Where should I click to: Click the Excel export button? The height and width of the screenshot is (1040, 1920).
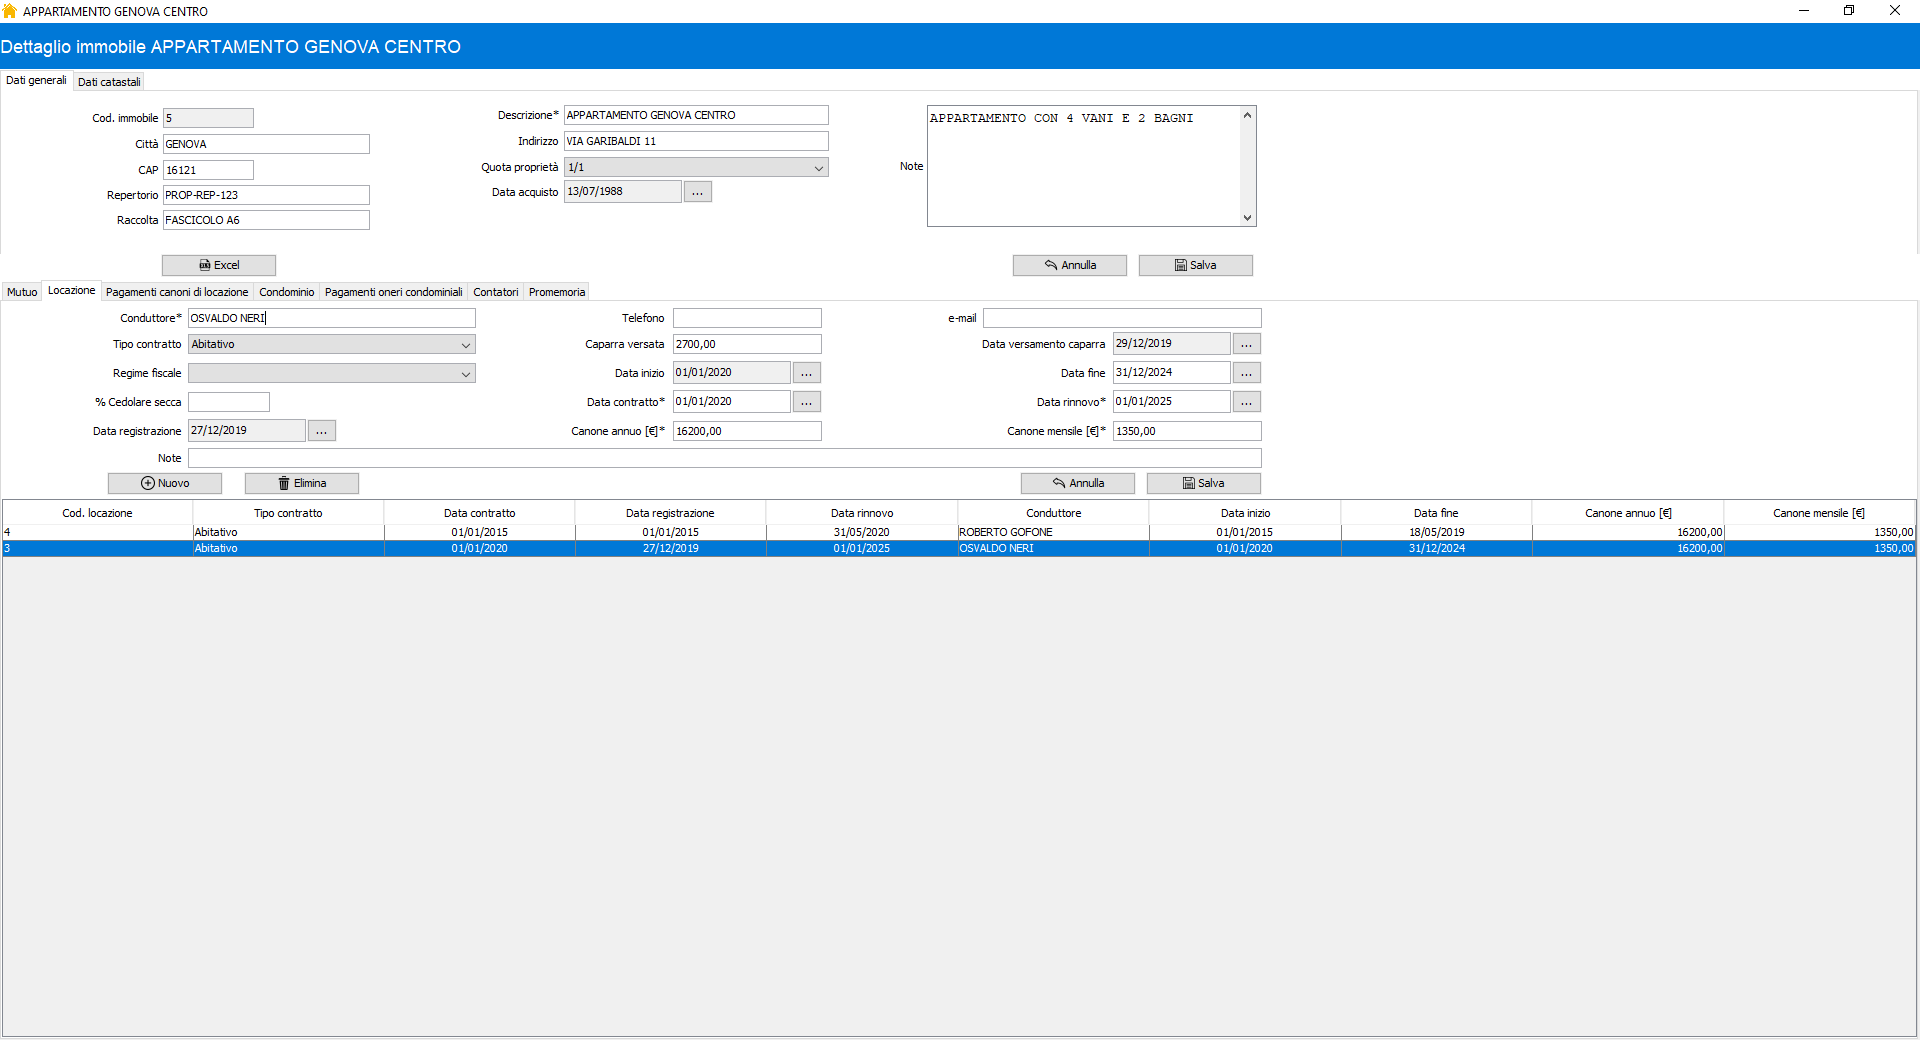coord(219,265)
